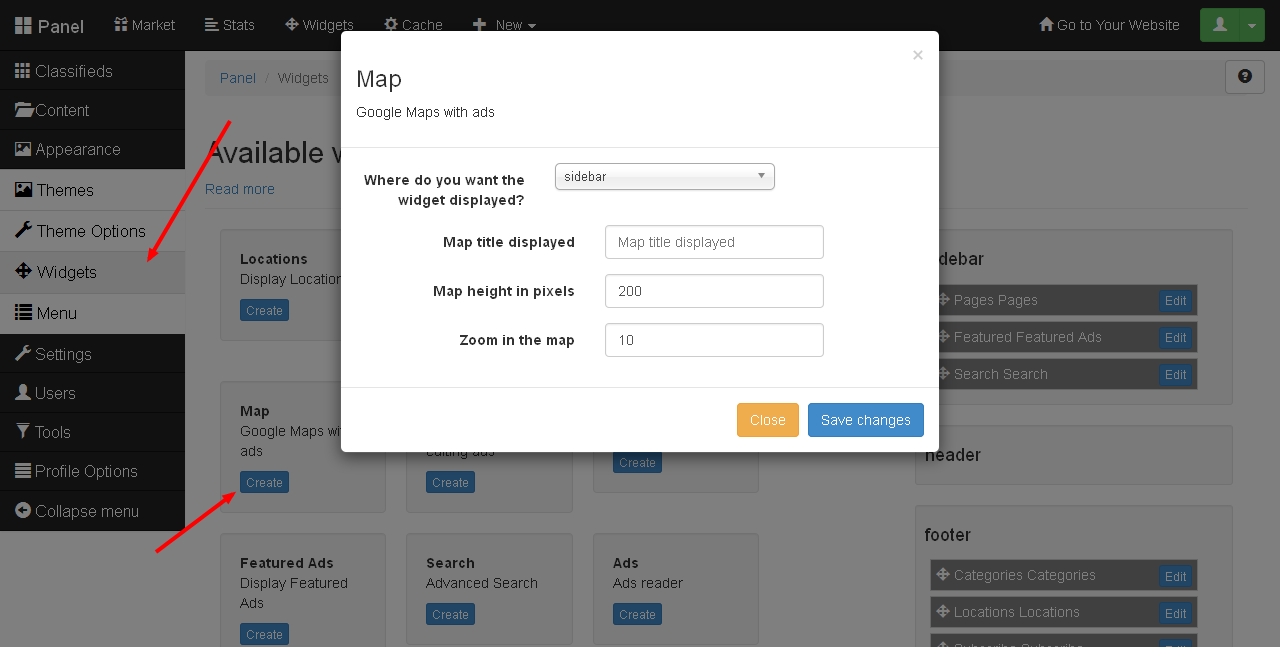This screenshot has height=647, width=1280.
Task: Click the Save changes button
Action: coord(866,420)
